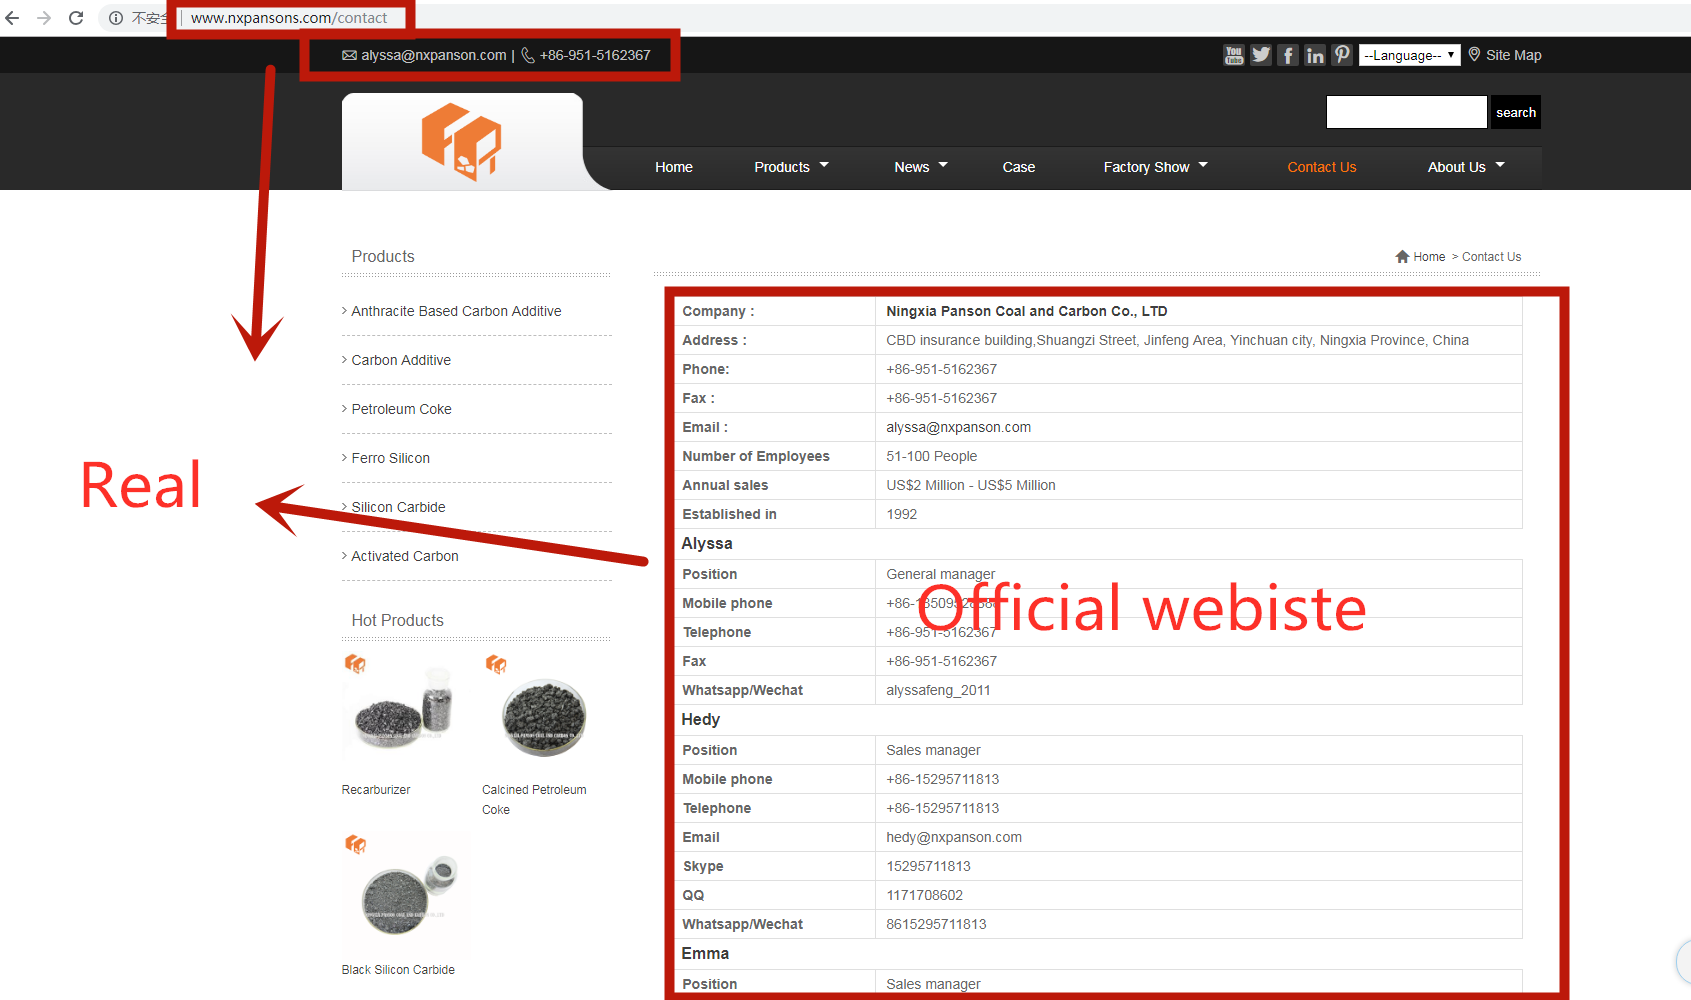Open Black Silicon Carbide product thumbnail
1691x1000 pixels.
402,891
